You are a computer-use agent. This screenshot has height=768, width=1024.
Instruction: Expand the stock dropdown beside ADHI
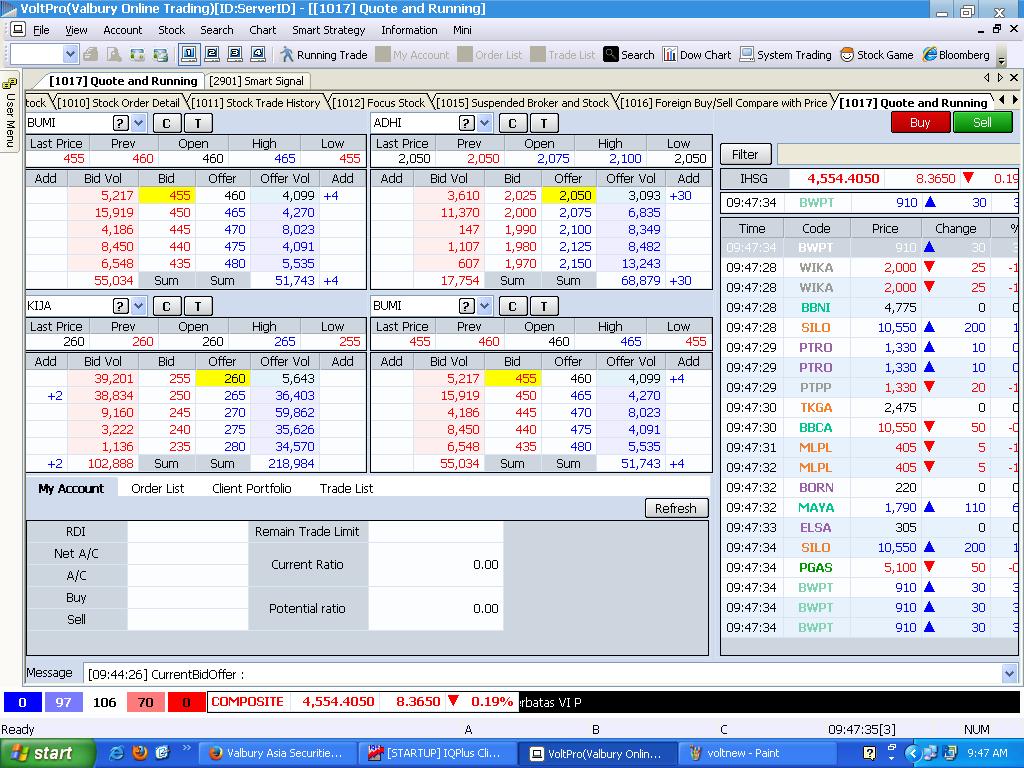(484, 123)
